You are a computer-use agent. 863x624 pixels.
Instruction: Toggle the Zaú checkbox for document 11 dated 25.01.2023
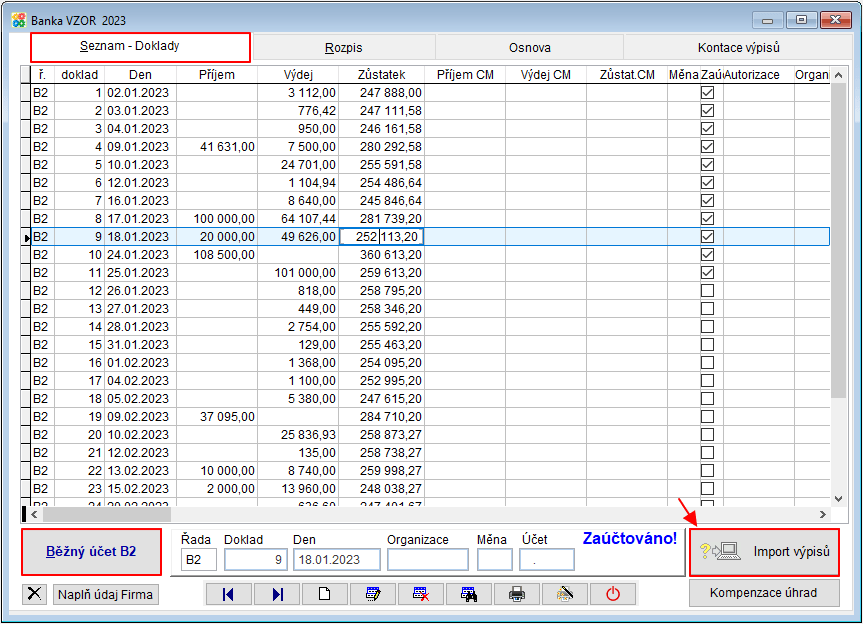(x=707, y=272)
